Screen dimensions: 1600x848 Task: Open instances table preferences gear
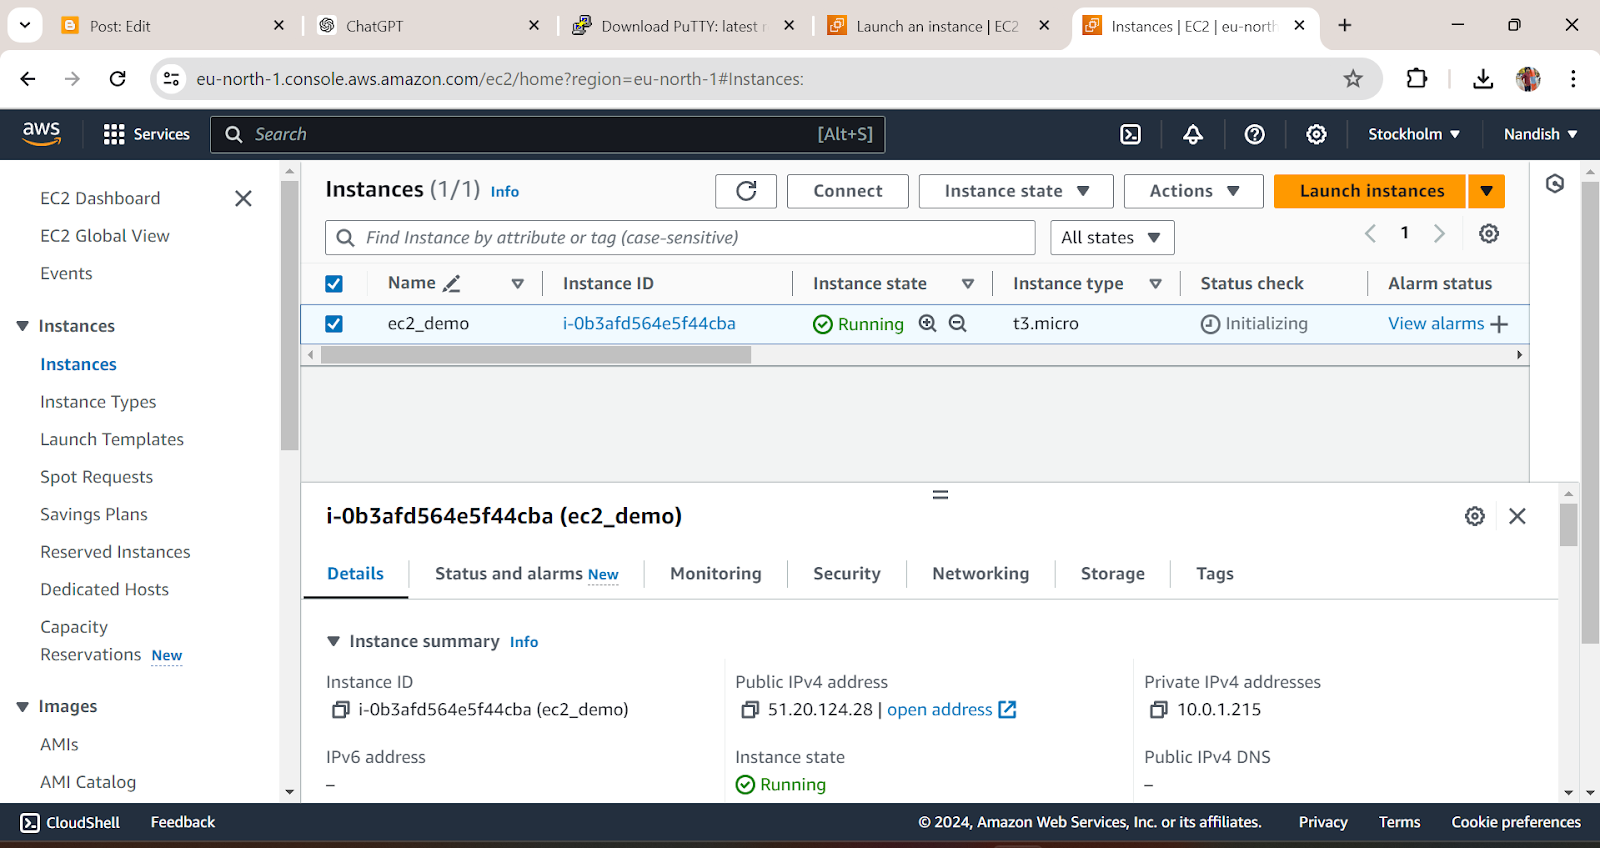coord(1489,233)
